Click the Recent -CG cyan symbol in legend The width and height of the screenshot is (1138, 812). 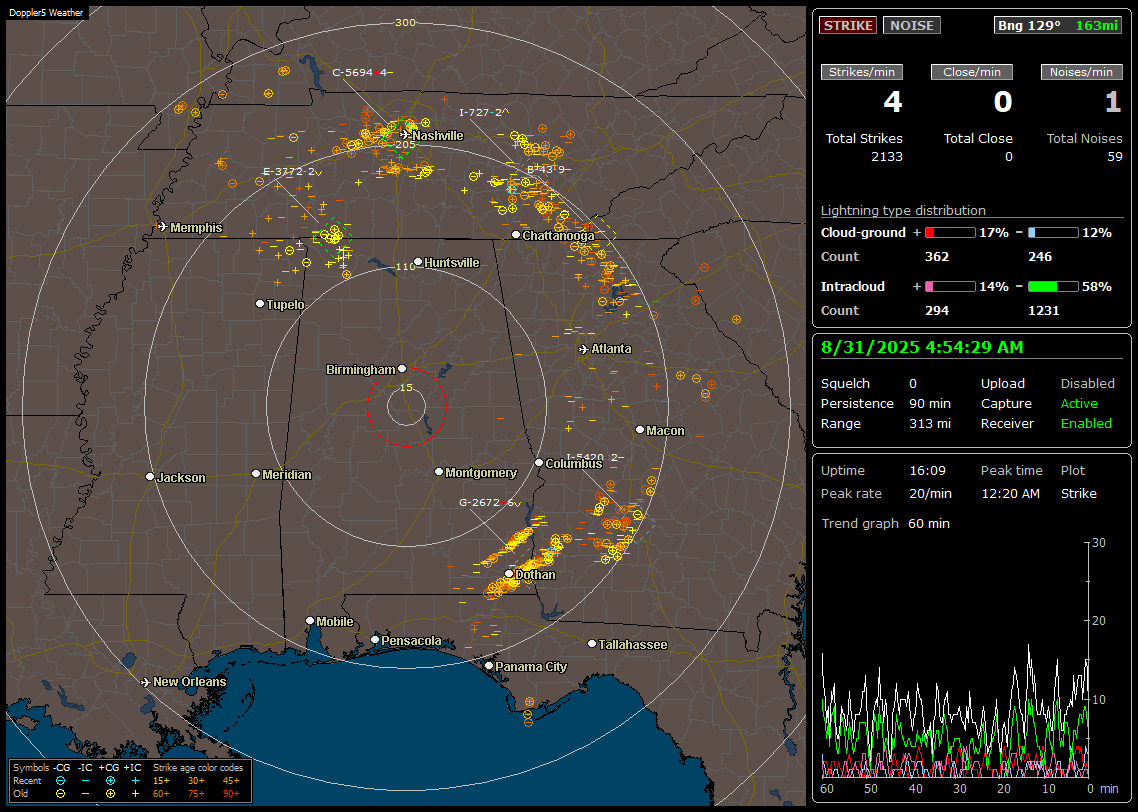pos(60,781)
